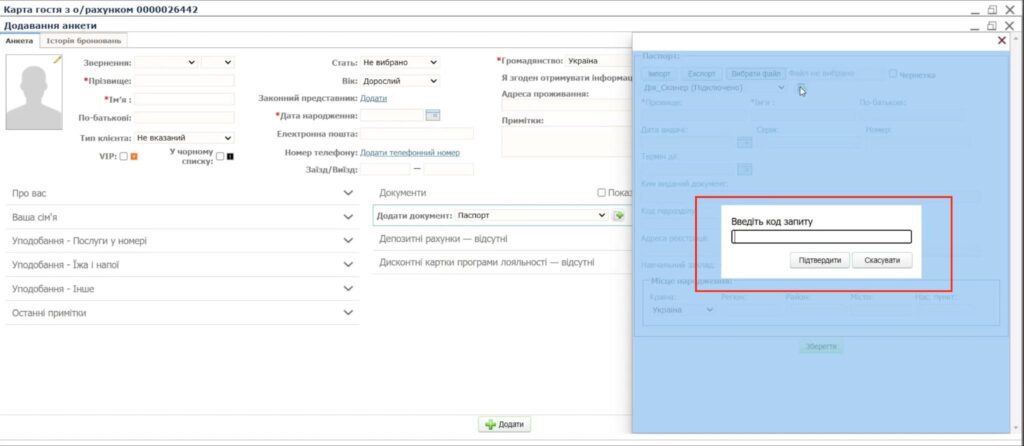Toggle the Чернетка checkbox in passport panel
This screenshot has height=446, width=1024.
pos(893,74)
